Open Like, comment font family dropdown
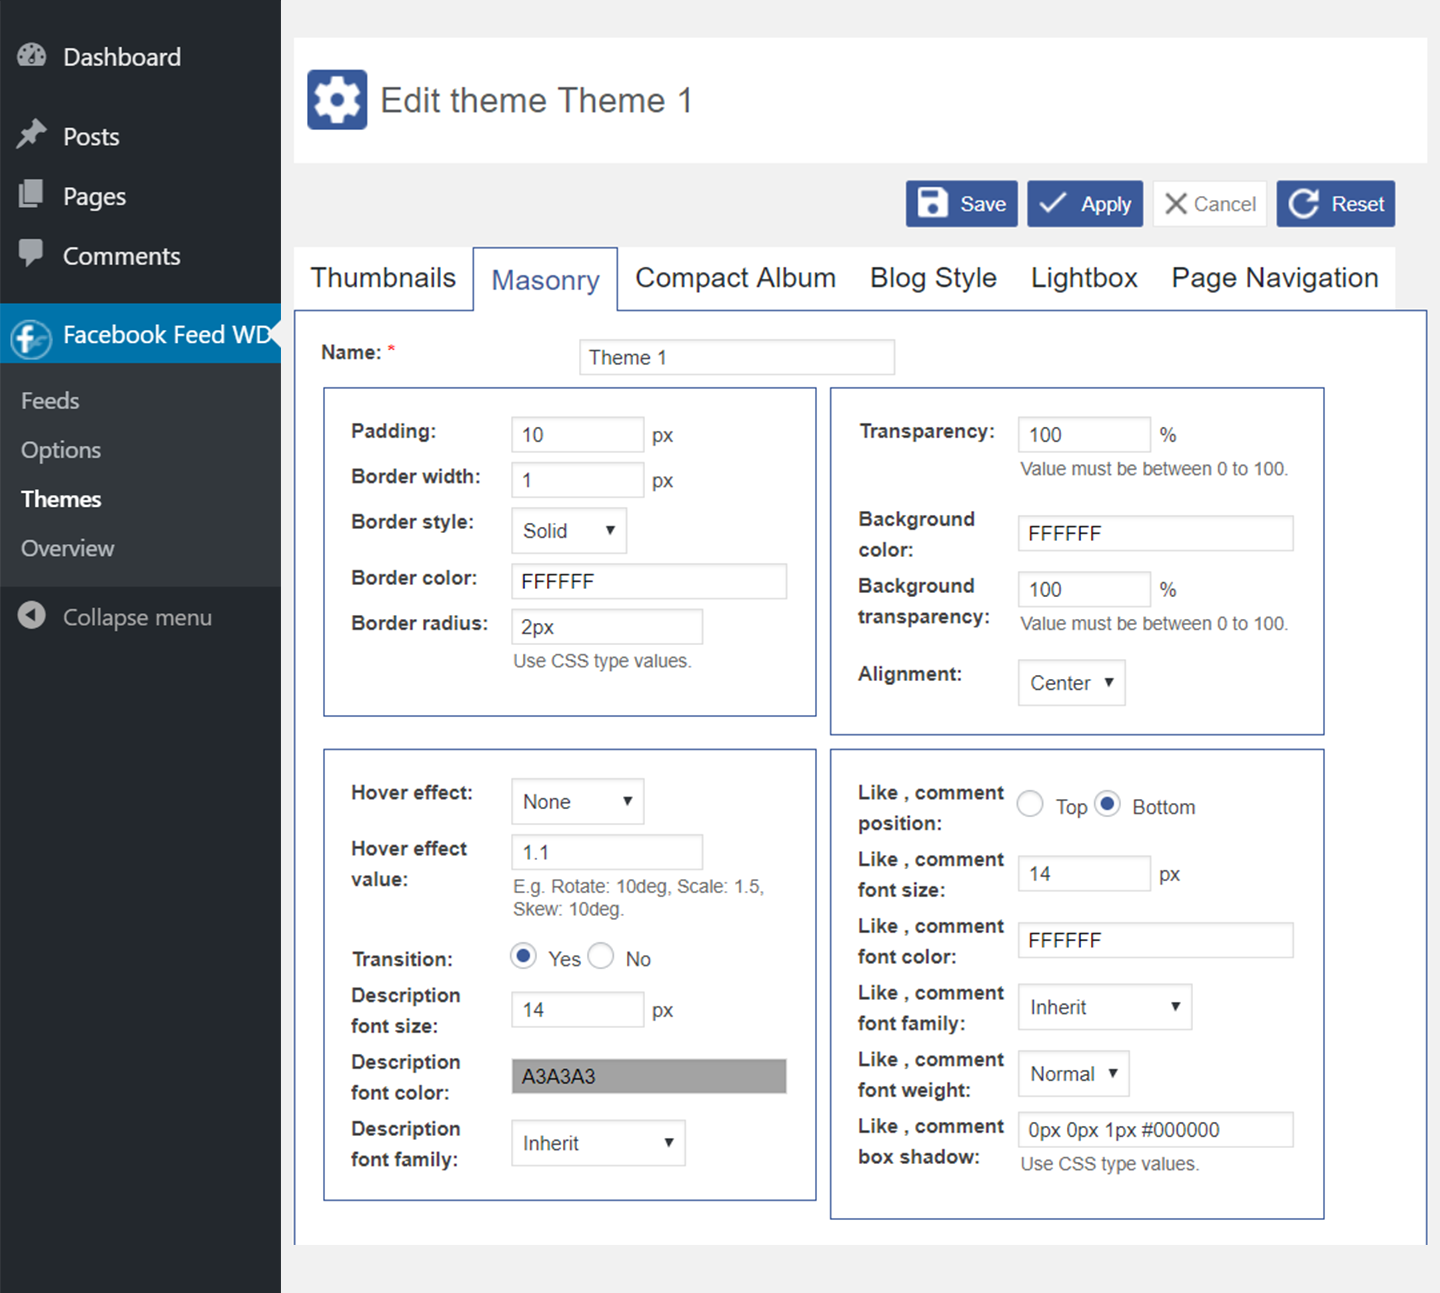Viewport: 1440px width, 1293px height. (1105, 1007)
